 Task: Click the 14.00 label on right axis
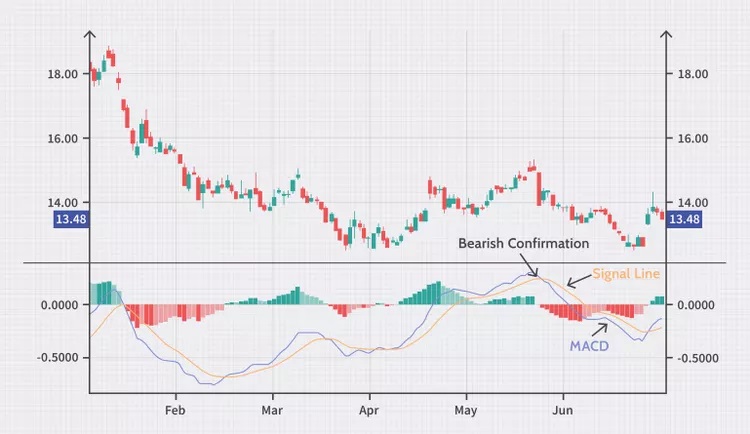(693, 203)
